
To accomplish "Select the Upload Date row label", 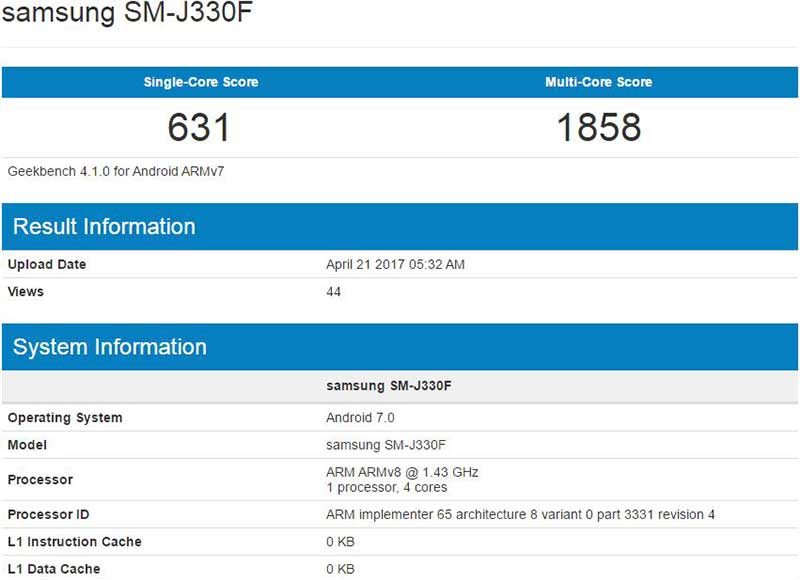I will [47, 265].
